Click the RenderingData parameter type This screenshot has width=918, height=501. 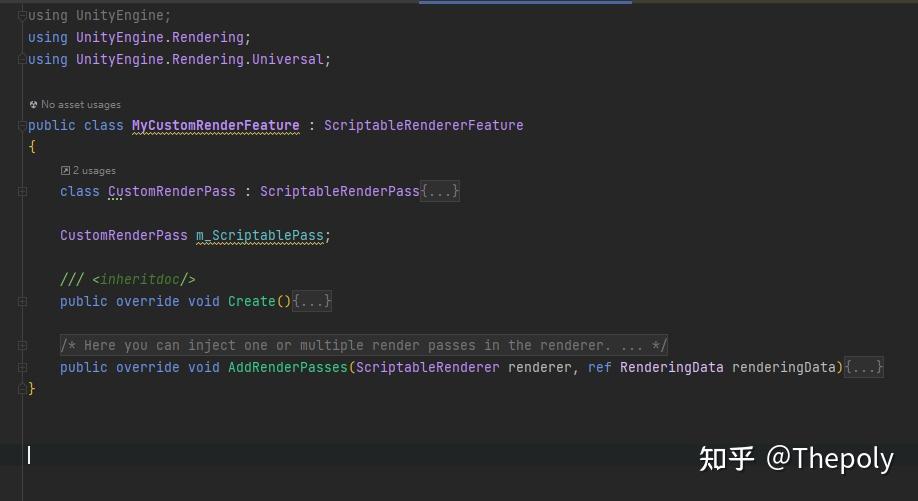pyautogui.click(x=672, y=368)
